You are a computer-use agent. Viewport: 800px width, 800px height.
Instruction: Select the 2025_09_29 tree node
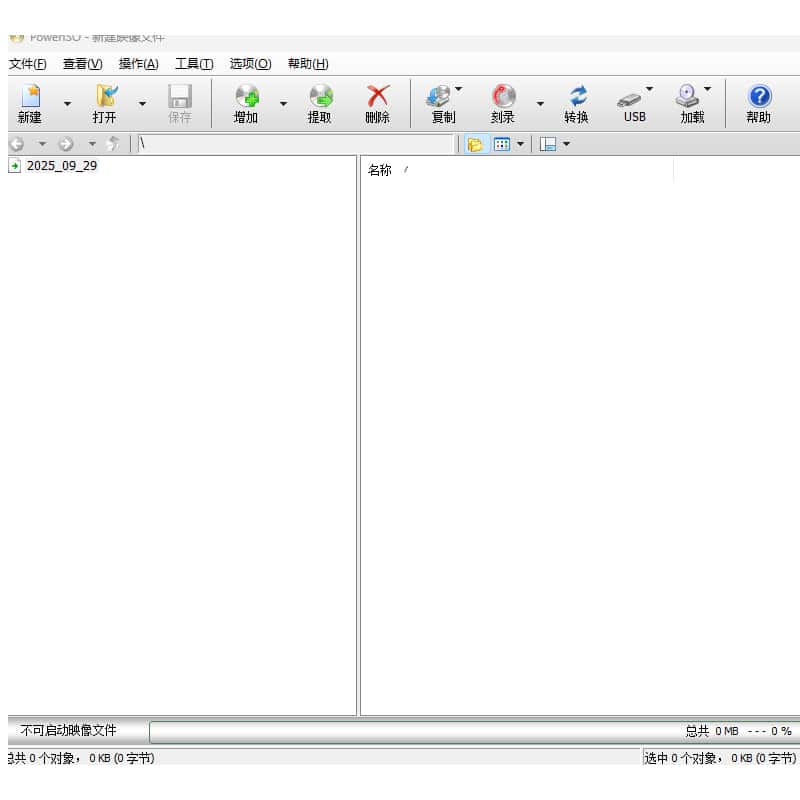click(x=62, y=166)
